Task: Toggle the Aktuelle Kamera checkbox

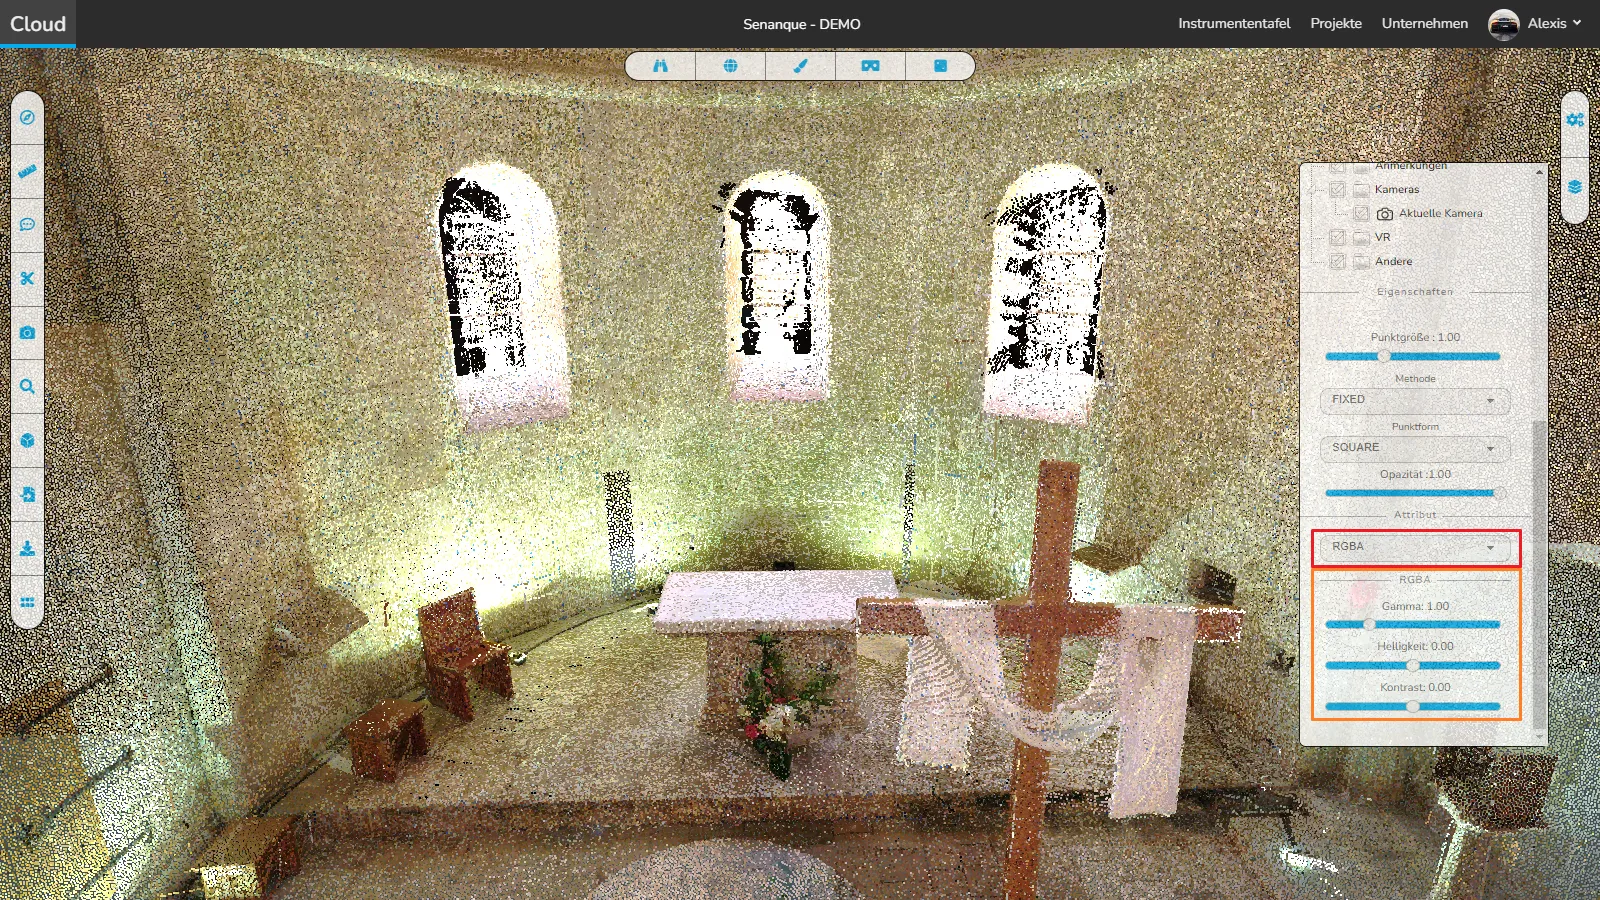Action: pyautogui.click(x=1361, y=214)
